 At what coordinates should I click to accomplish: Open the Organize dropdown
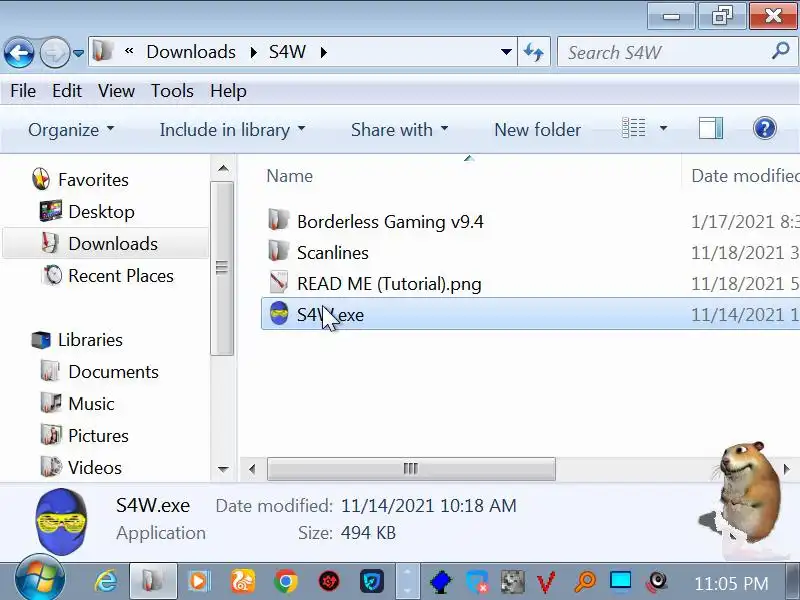[71, 130]
